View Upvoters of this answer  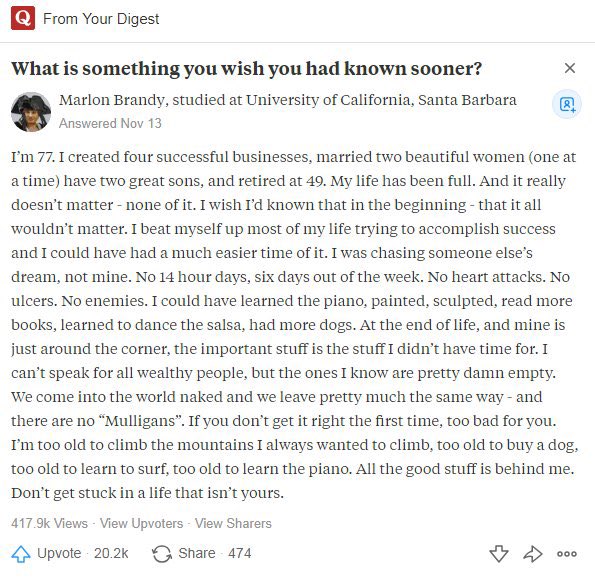[x=141, y=524]
